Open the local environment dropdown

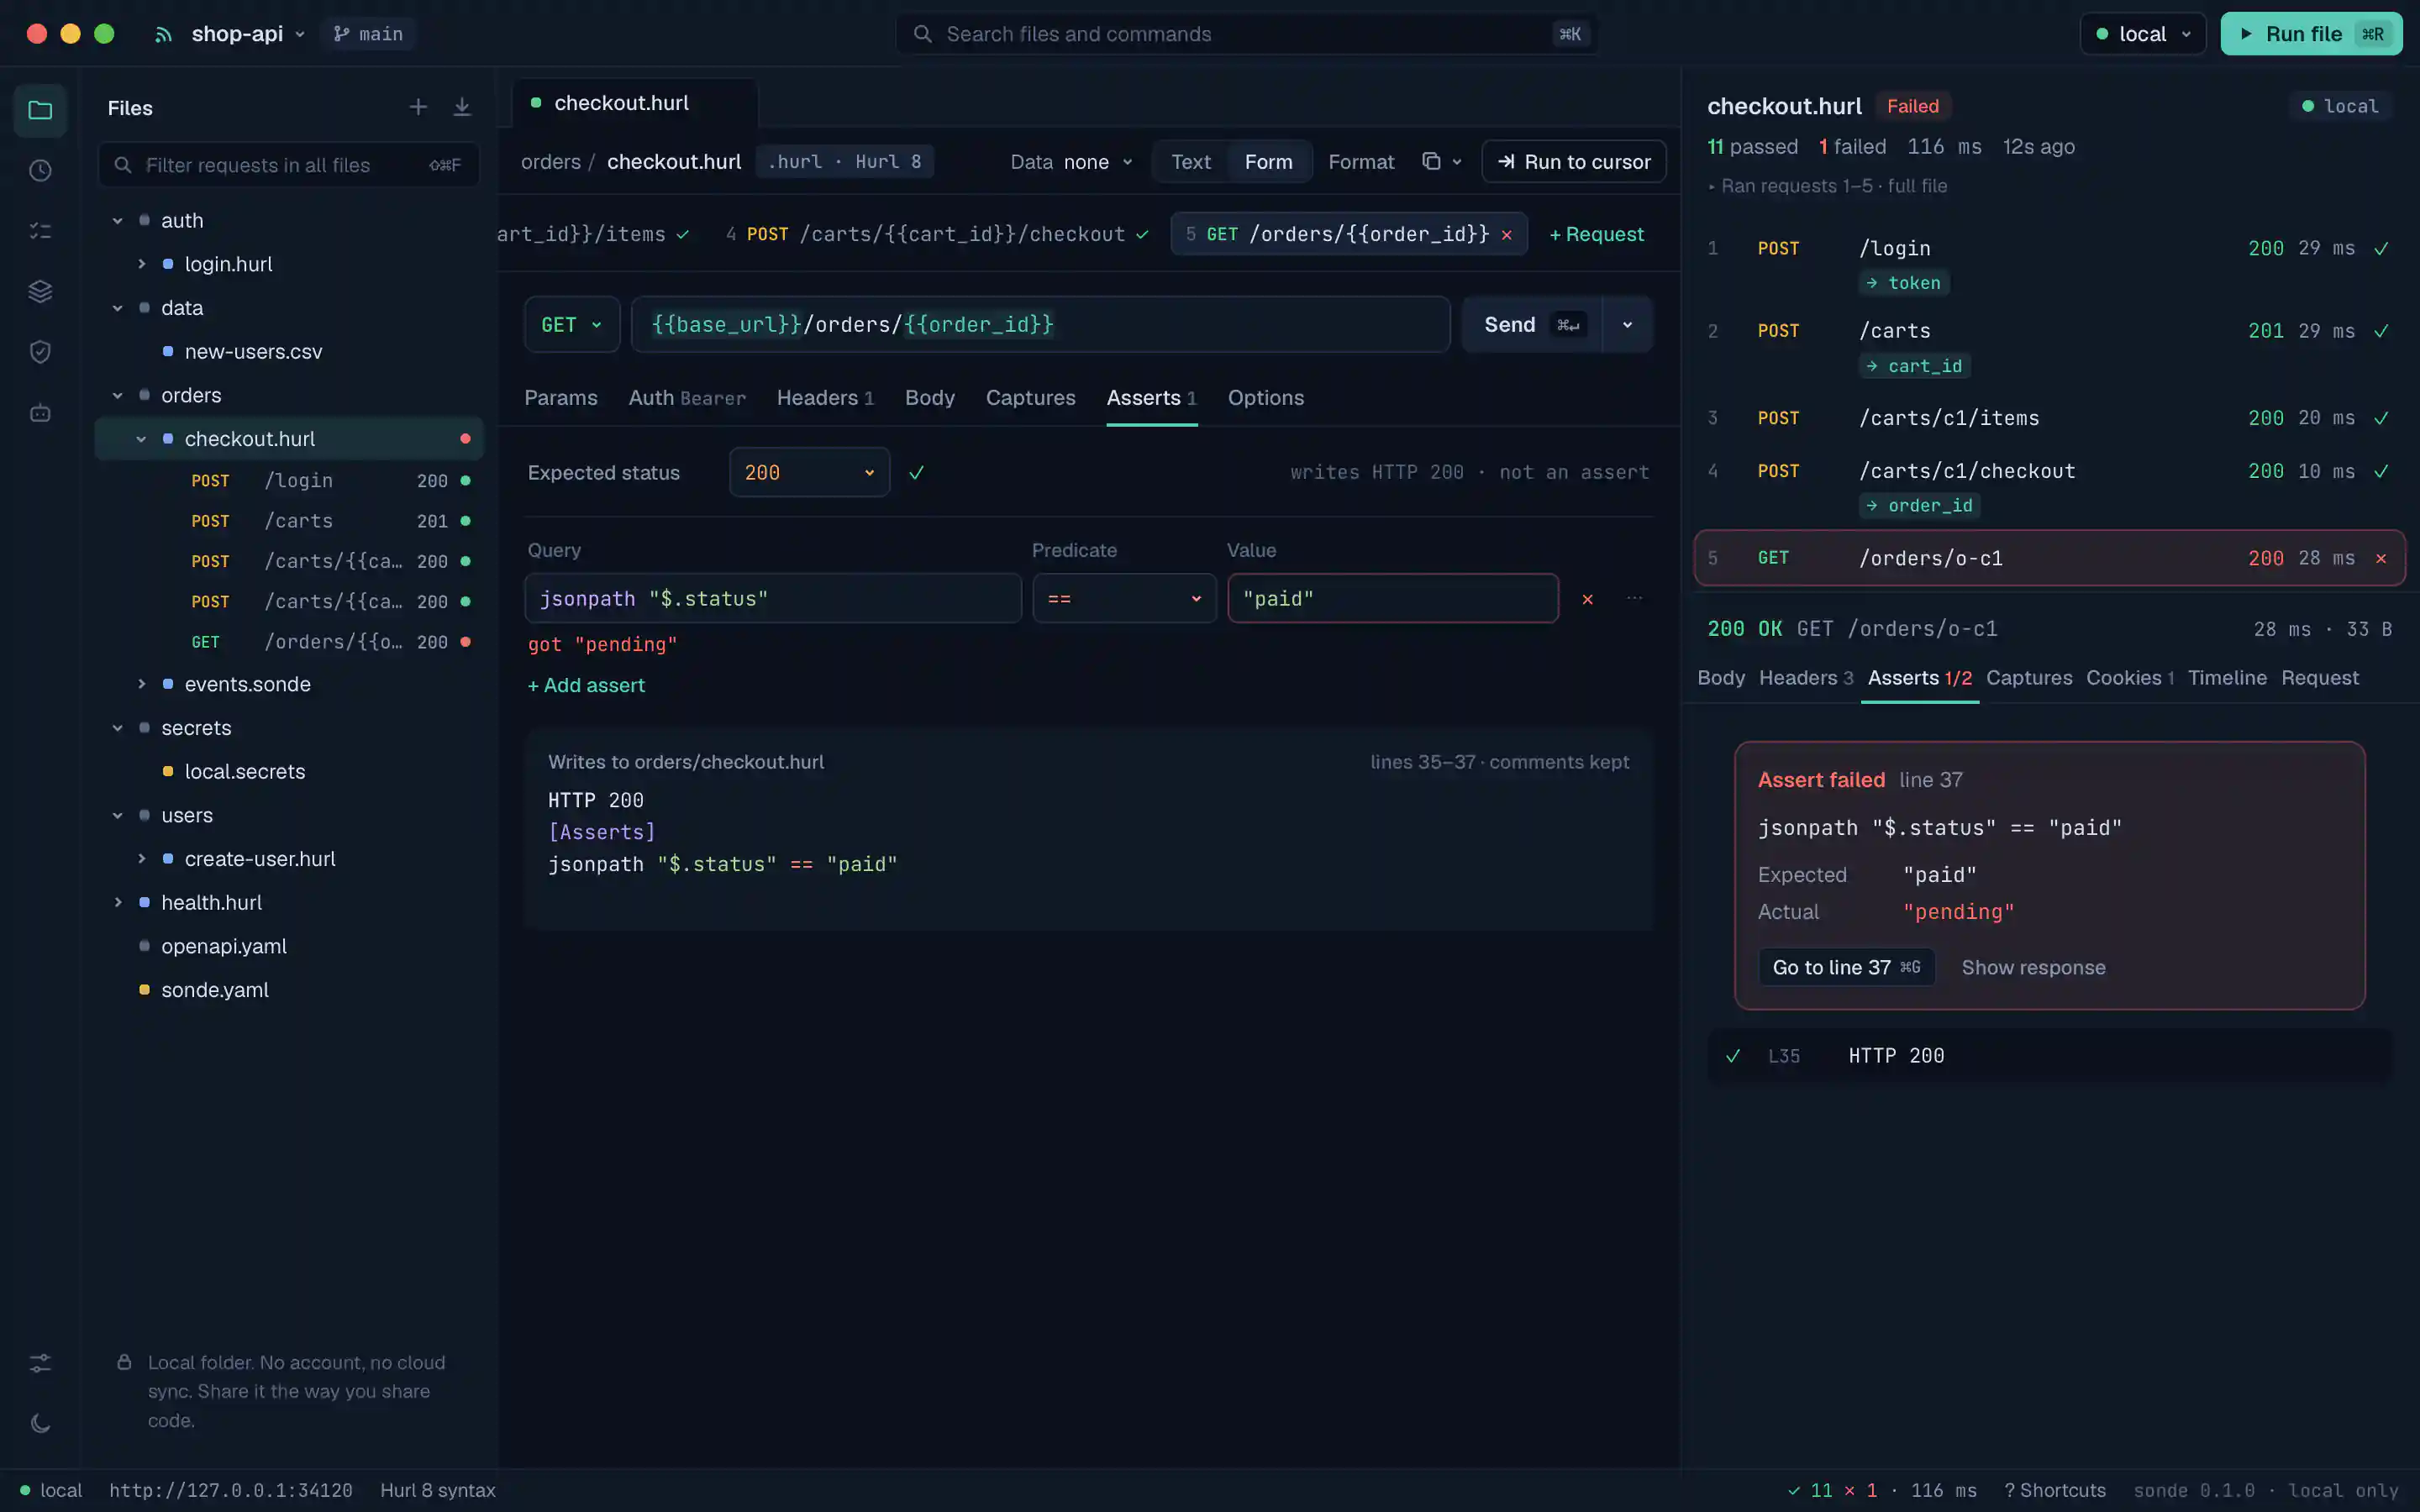(x=2142, y=34)
